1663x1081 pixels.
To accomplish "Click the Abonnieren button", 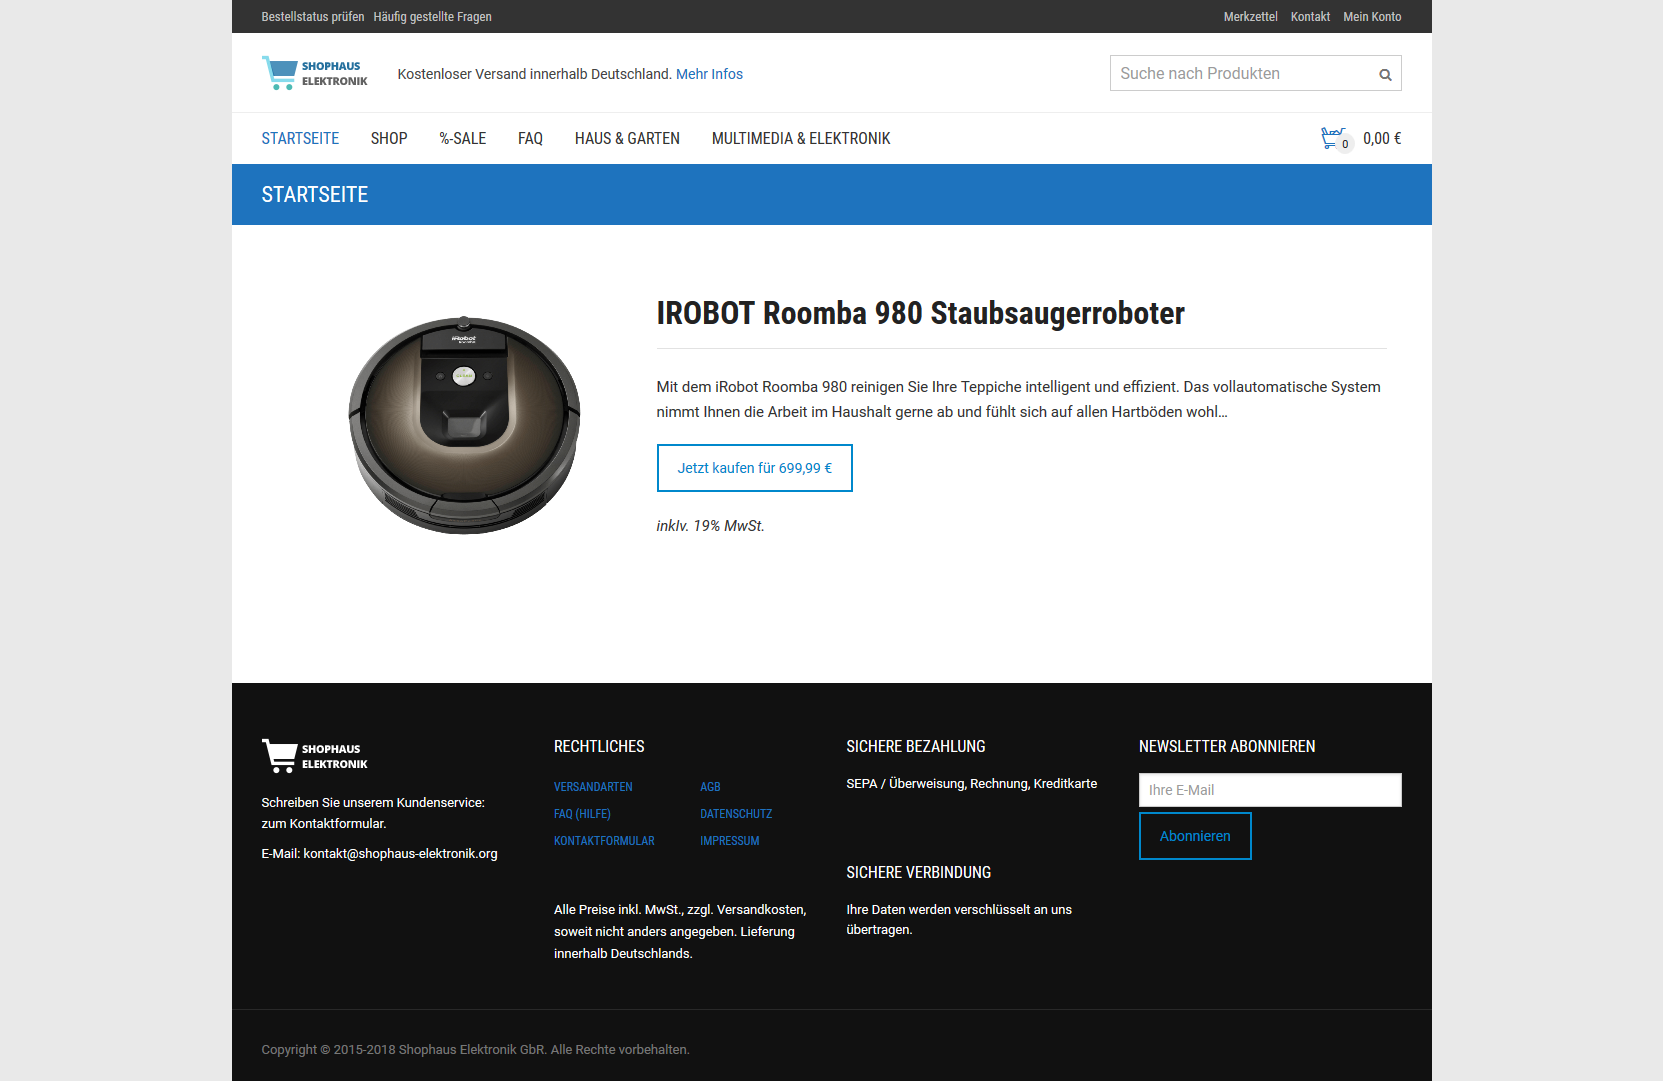I will pyautogui.click(x=1195, y=836).
